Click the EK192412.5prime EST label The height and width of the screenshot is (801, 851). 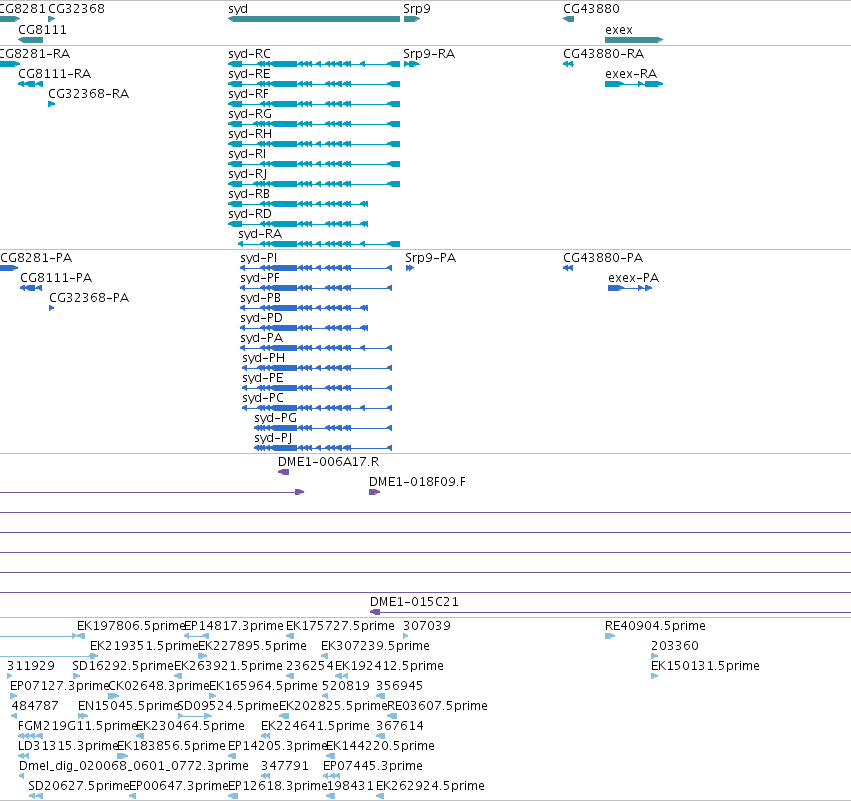(x=389, y=666)
